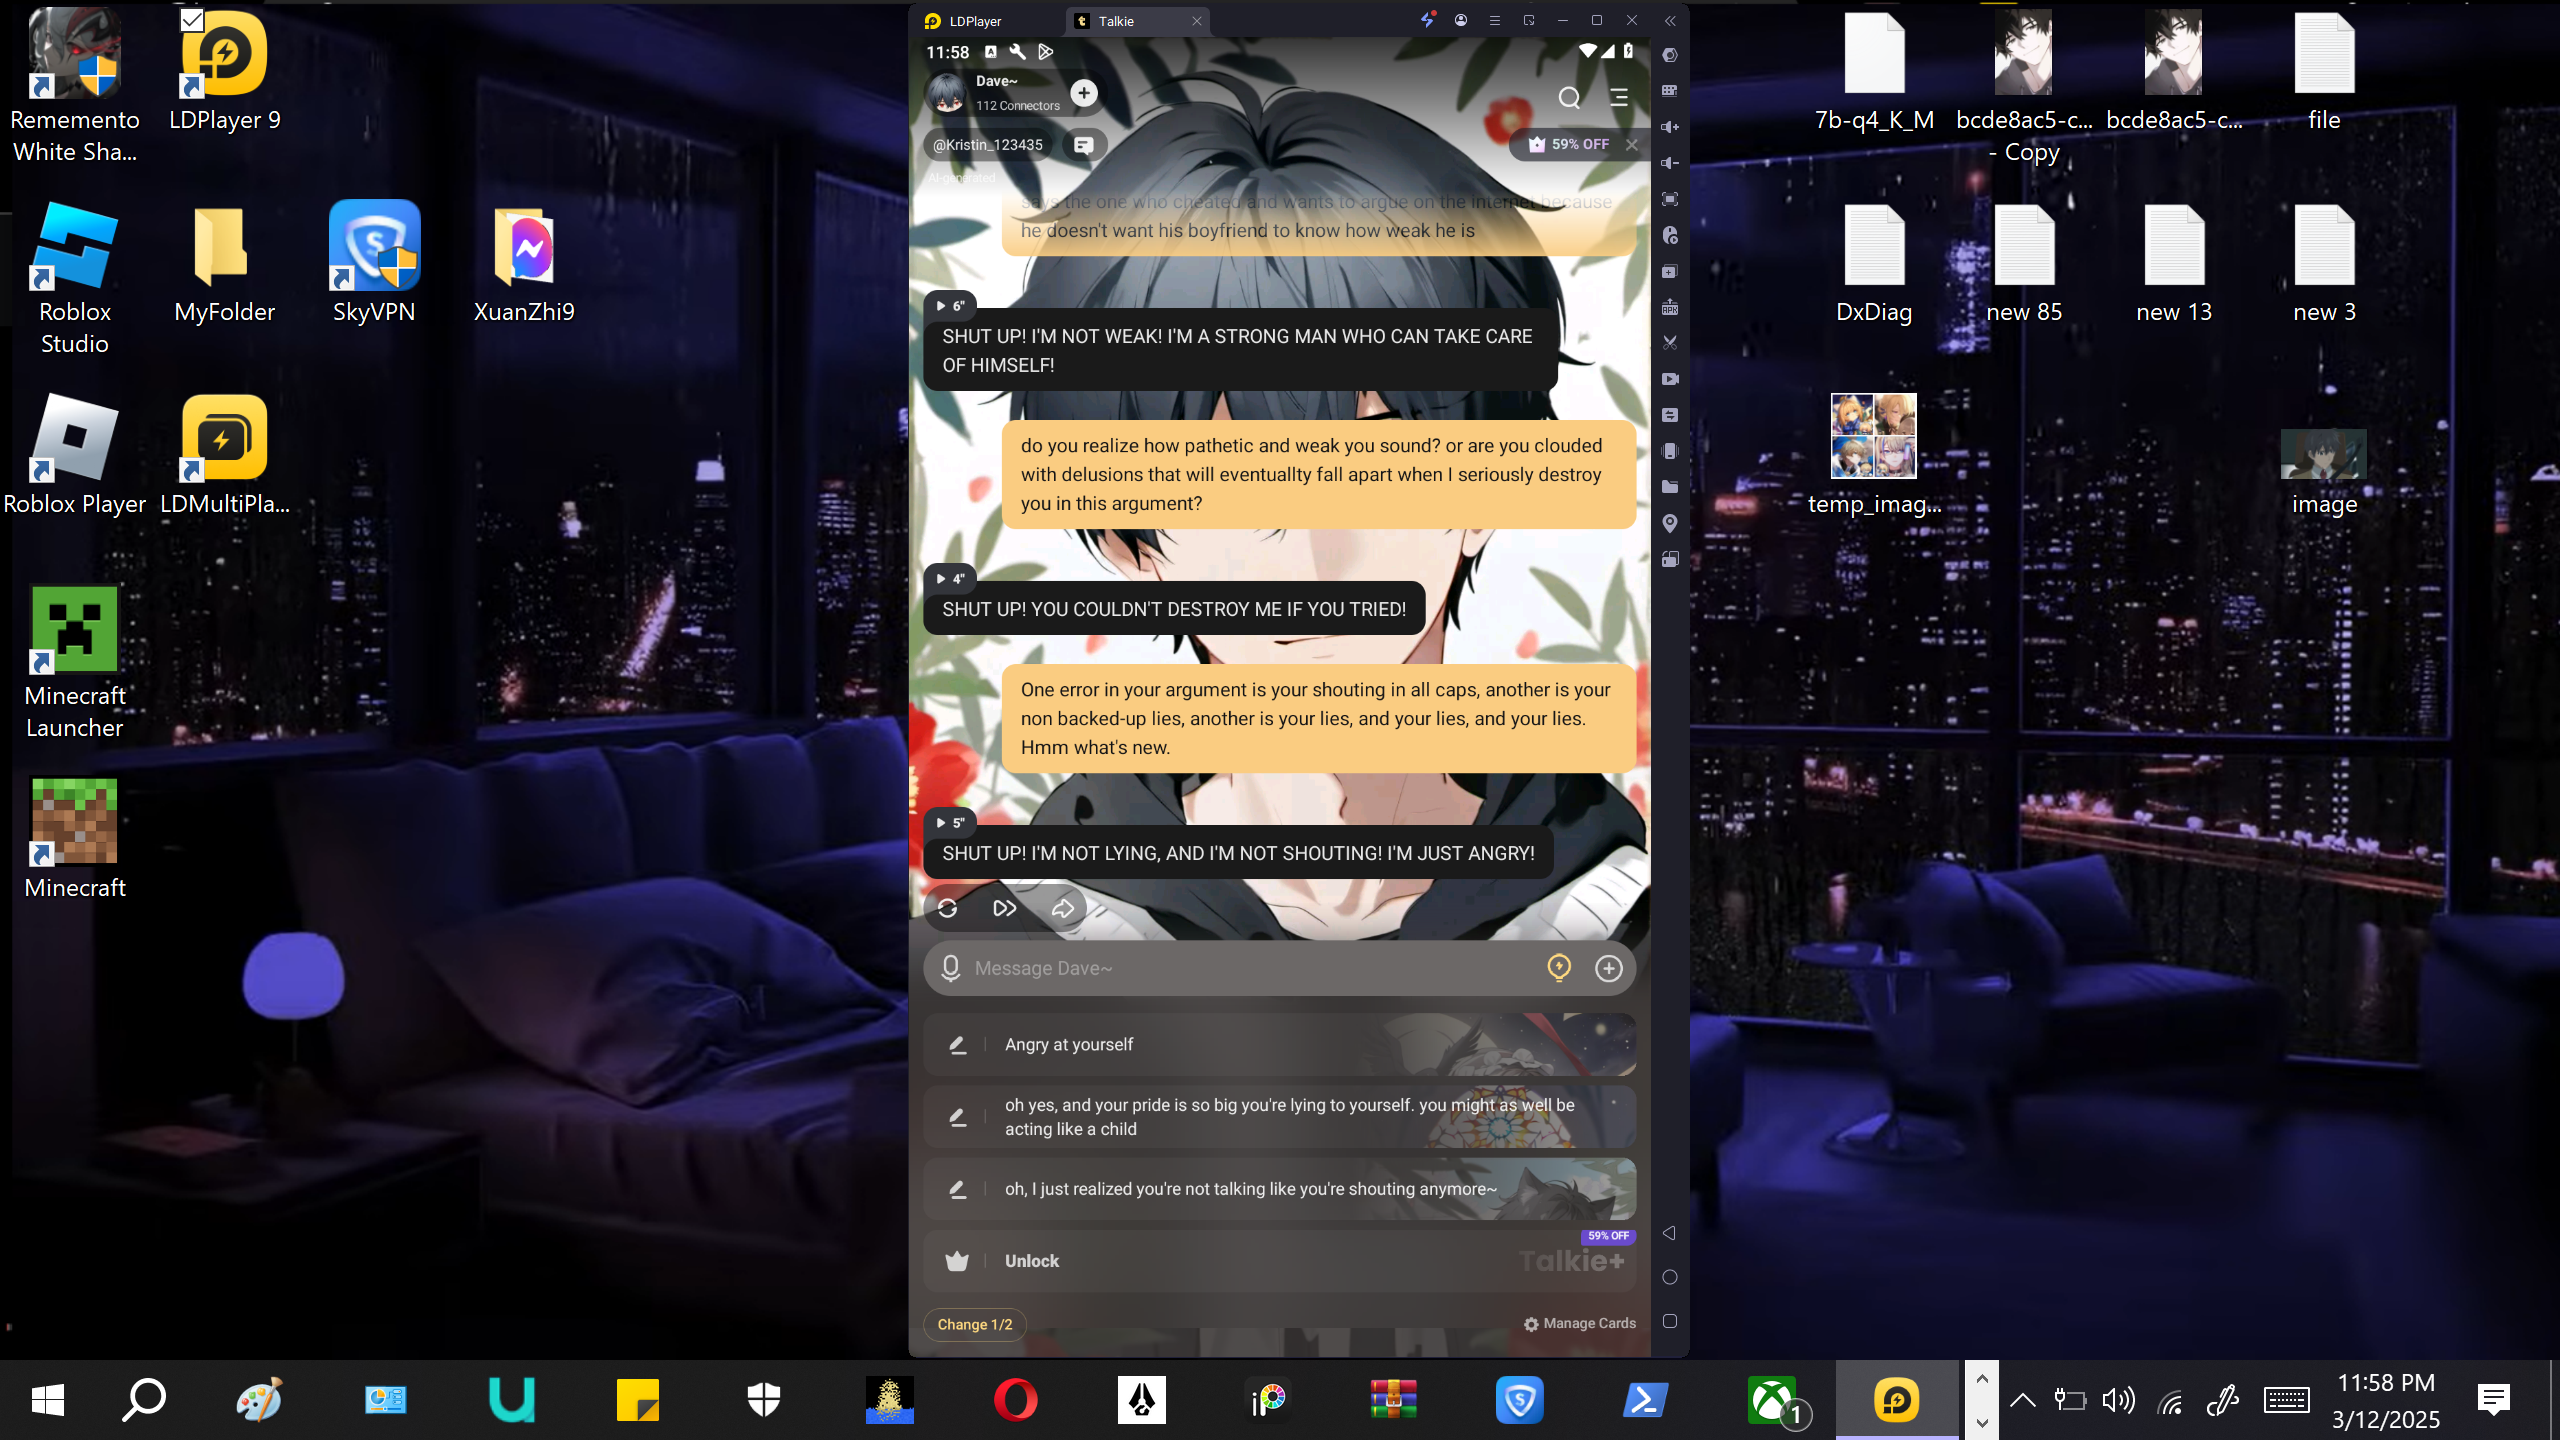The width and height of the screenshot is (2560, 1440).
Task: Open LDPlayer settings hexagon icon in sidebar
Action: pos(1669,55)
